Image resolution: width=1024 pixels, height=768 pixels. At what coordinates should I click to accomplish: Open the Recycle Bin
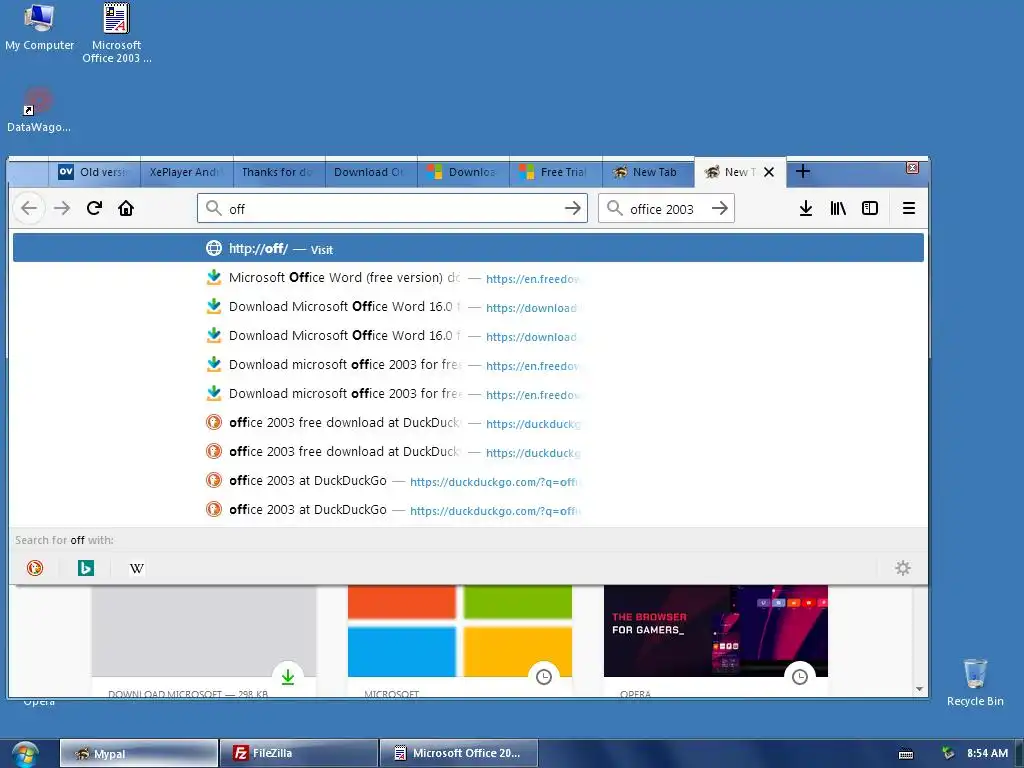(975, 682)
